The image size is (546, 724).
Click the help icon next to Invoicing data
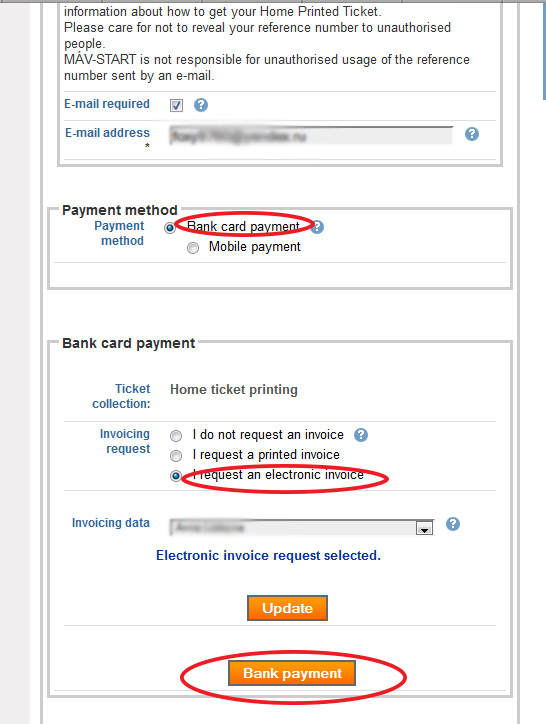tap(453, 524)
